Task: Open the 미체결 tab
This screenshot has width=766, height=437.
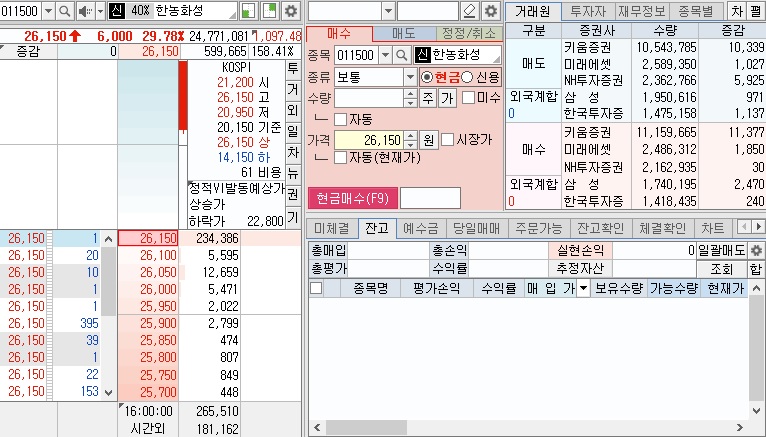Action: (332, 228)
